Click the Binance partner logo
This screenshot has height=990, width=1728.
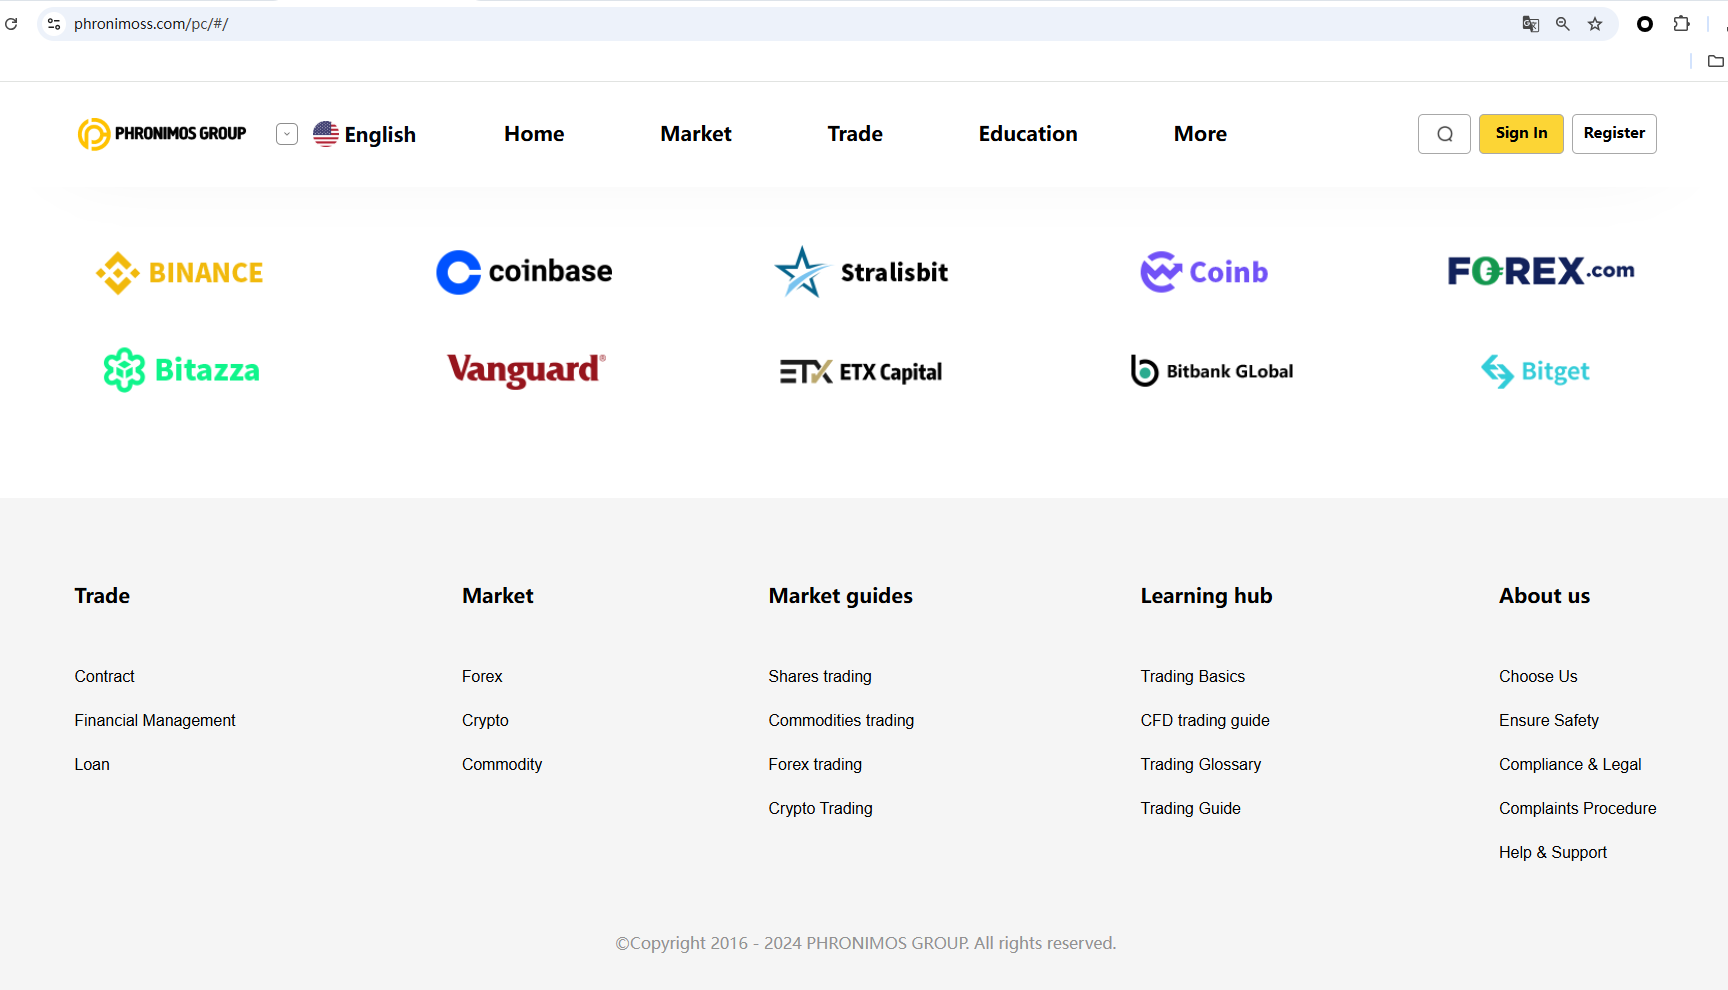[180, 272]
